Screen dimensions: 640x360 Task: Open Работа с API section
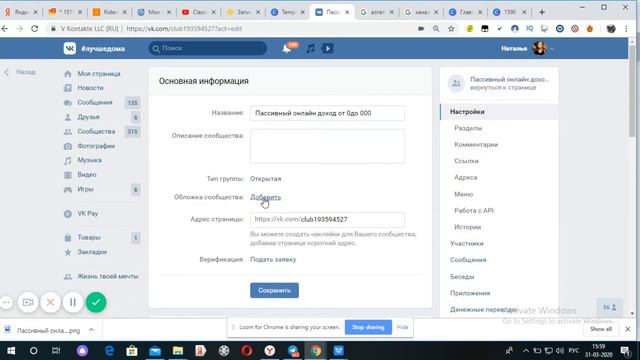point(473,211)
